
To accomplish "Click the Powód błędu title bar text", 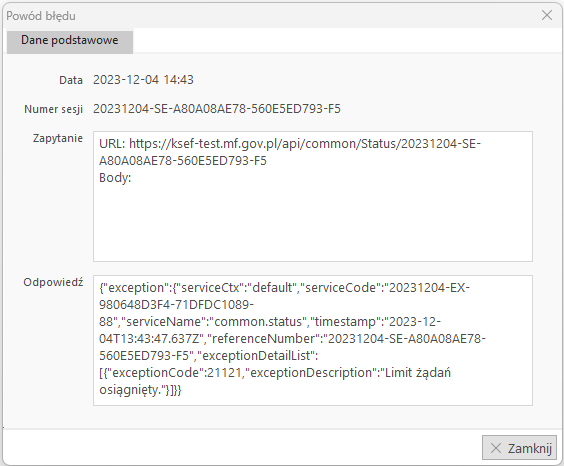I will 41,16.
